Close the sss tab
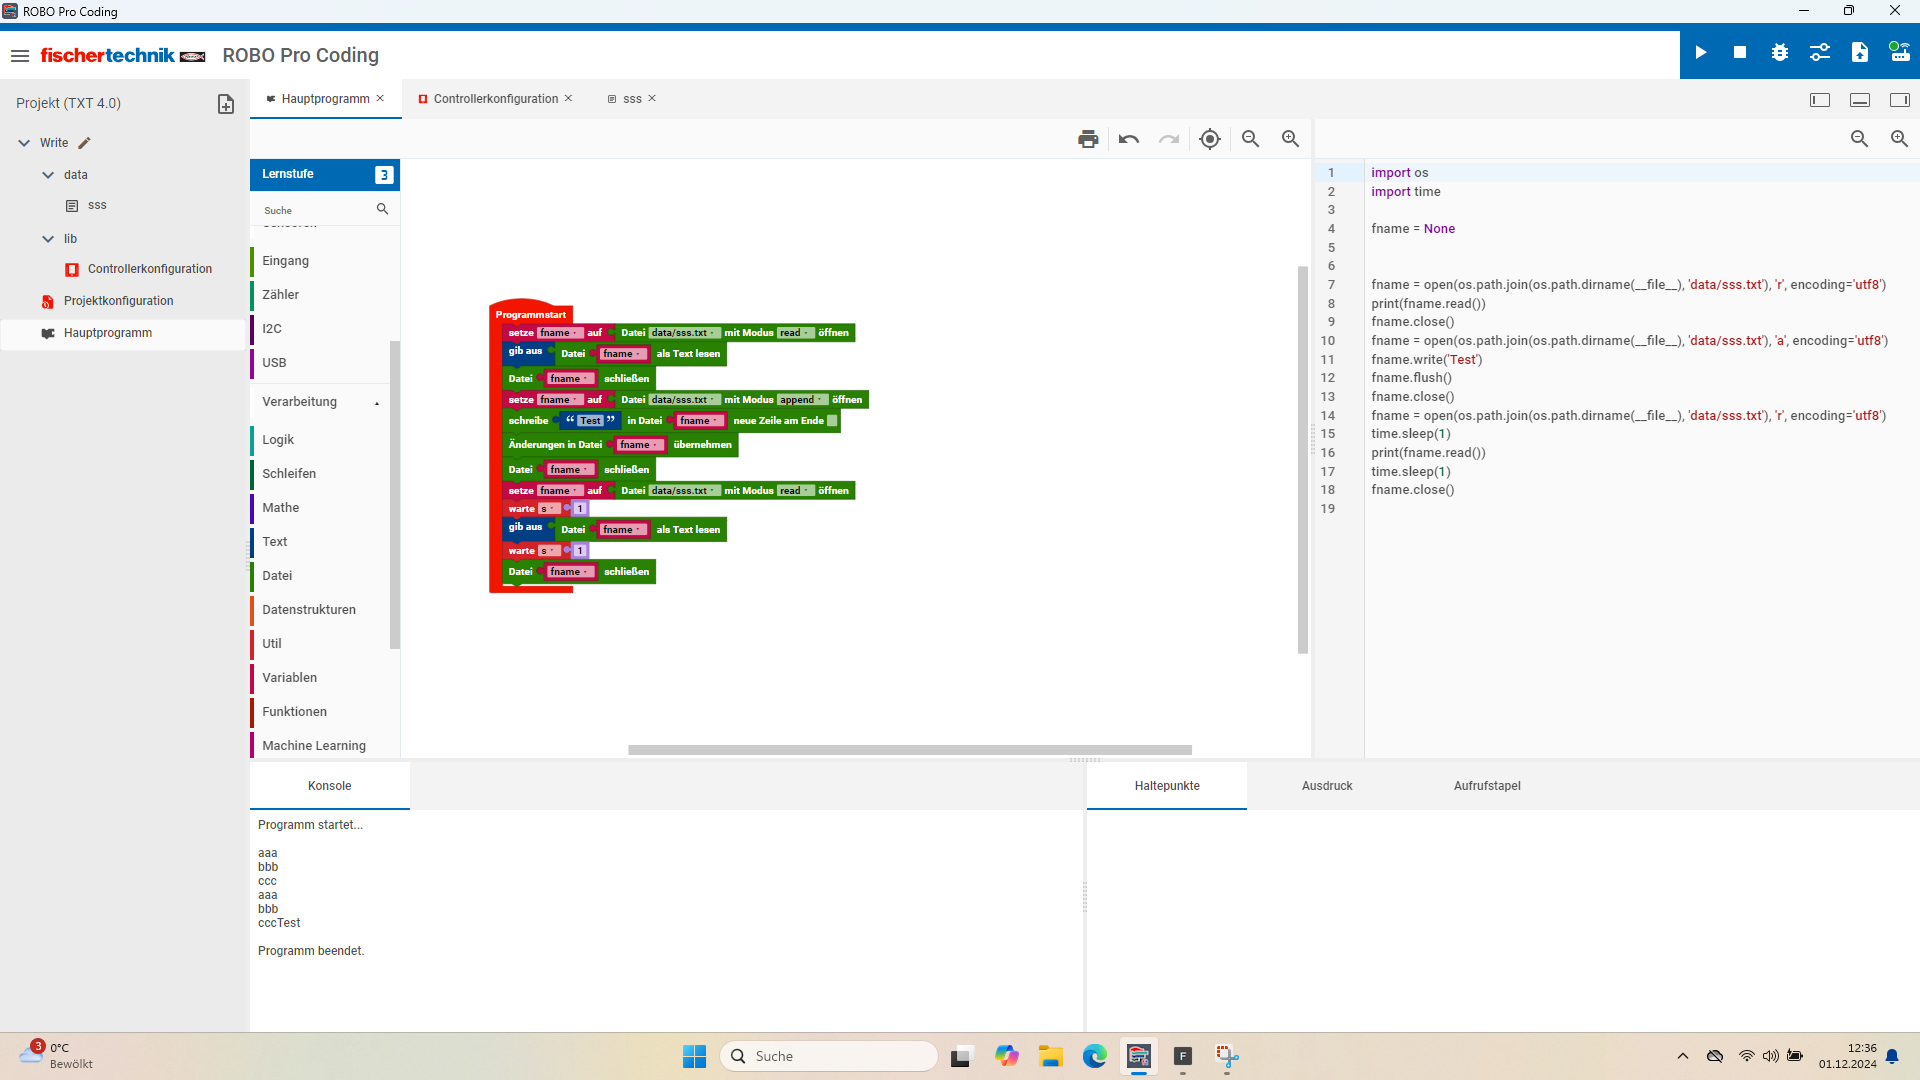The image size is (1920, 1080). click(652, 98)
